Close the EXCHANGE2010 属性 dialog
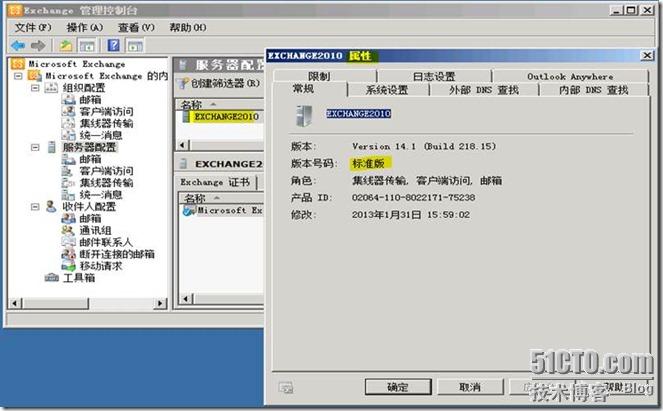This screenshot has height=411, width=663. click(x=647, y=55)
